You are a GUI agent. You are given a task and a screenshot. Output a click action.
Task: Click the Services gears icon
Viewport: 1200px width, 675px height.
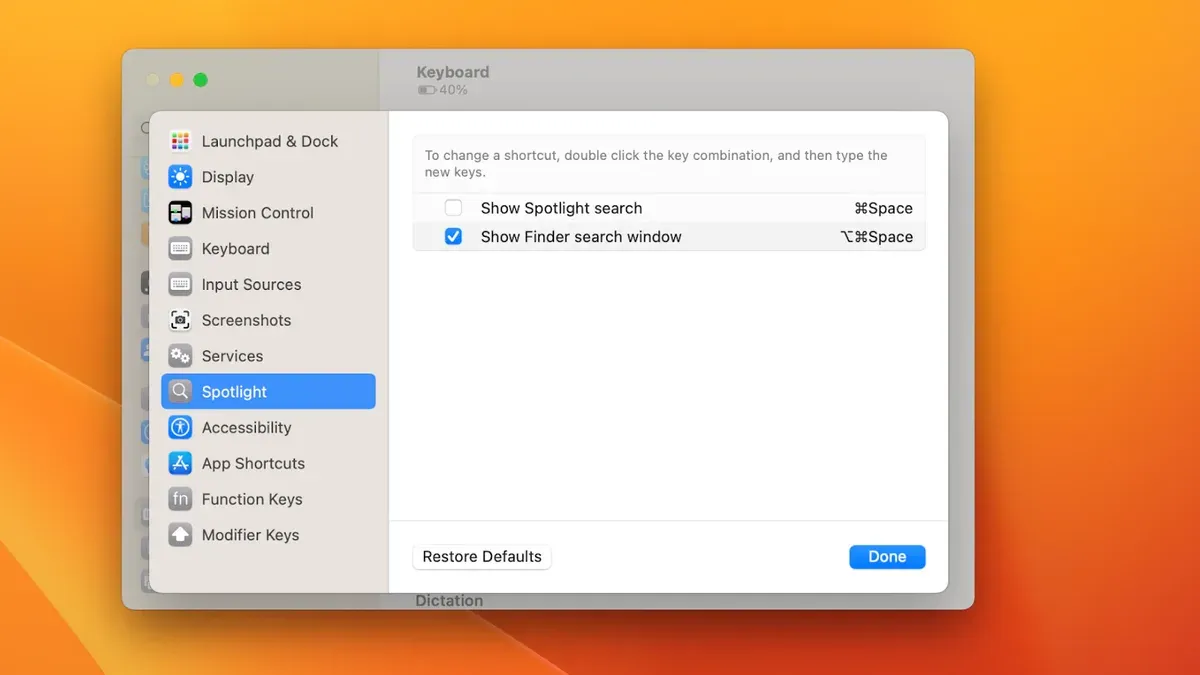pyautogui.click(x=180, y=356)
